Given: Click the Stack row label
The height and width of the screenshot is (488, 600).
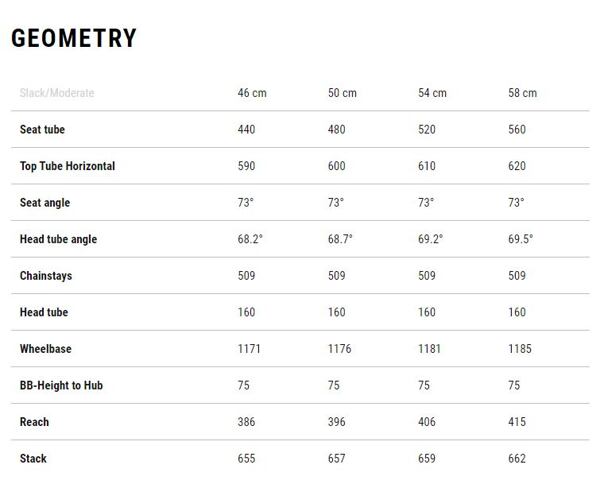Looking at the screenshot, I should 33,459.
